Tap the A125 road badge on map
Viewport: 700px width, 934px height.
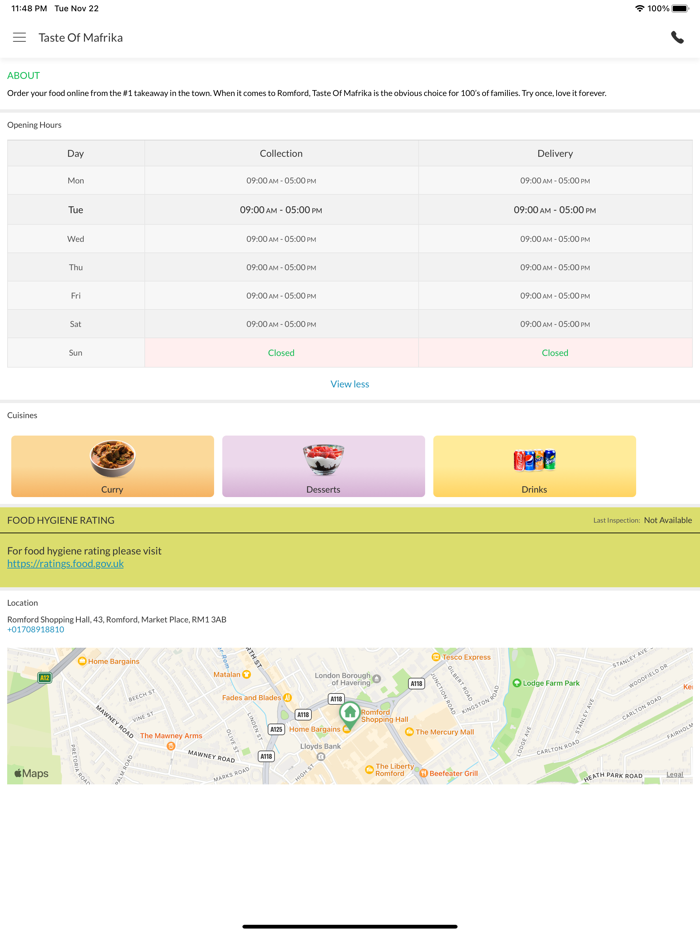[276, 729]
